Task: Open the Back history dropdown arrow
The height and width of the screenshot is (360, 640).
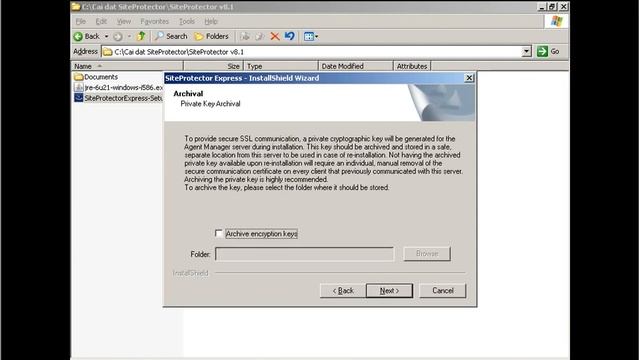Action: pos(106,37)
